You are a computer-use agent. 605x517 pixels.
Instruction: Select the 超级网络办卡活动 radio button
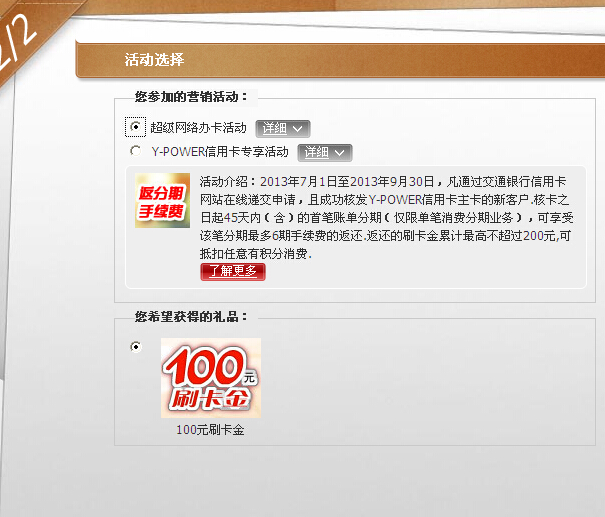tap(135, 127)
